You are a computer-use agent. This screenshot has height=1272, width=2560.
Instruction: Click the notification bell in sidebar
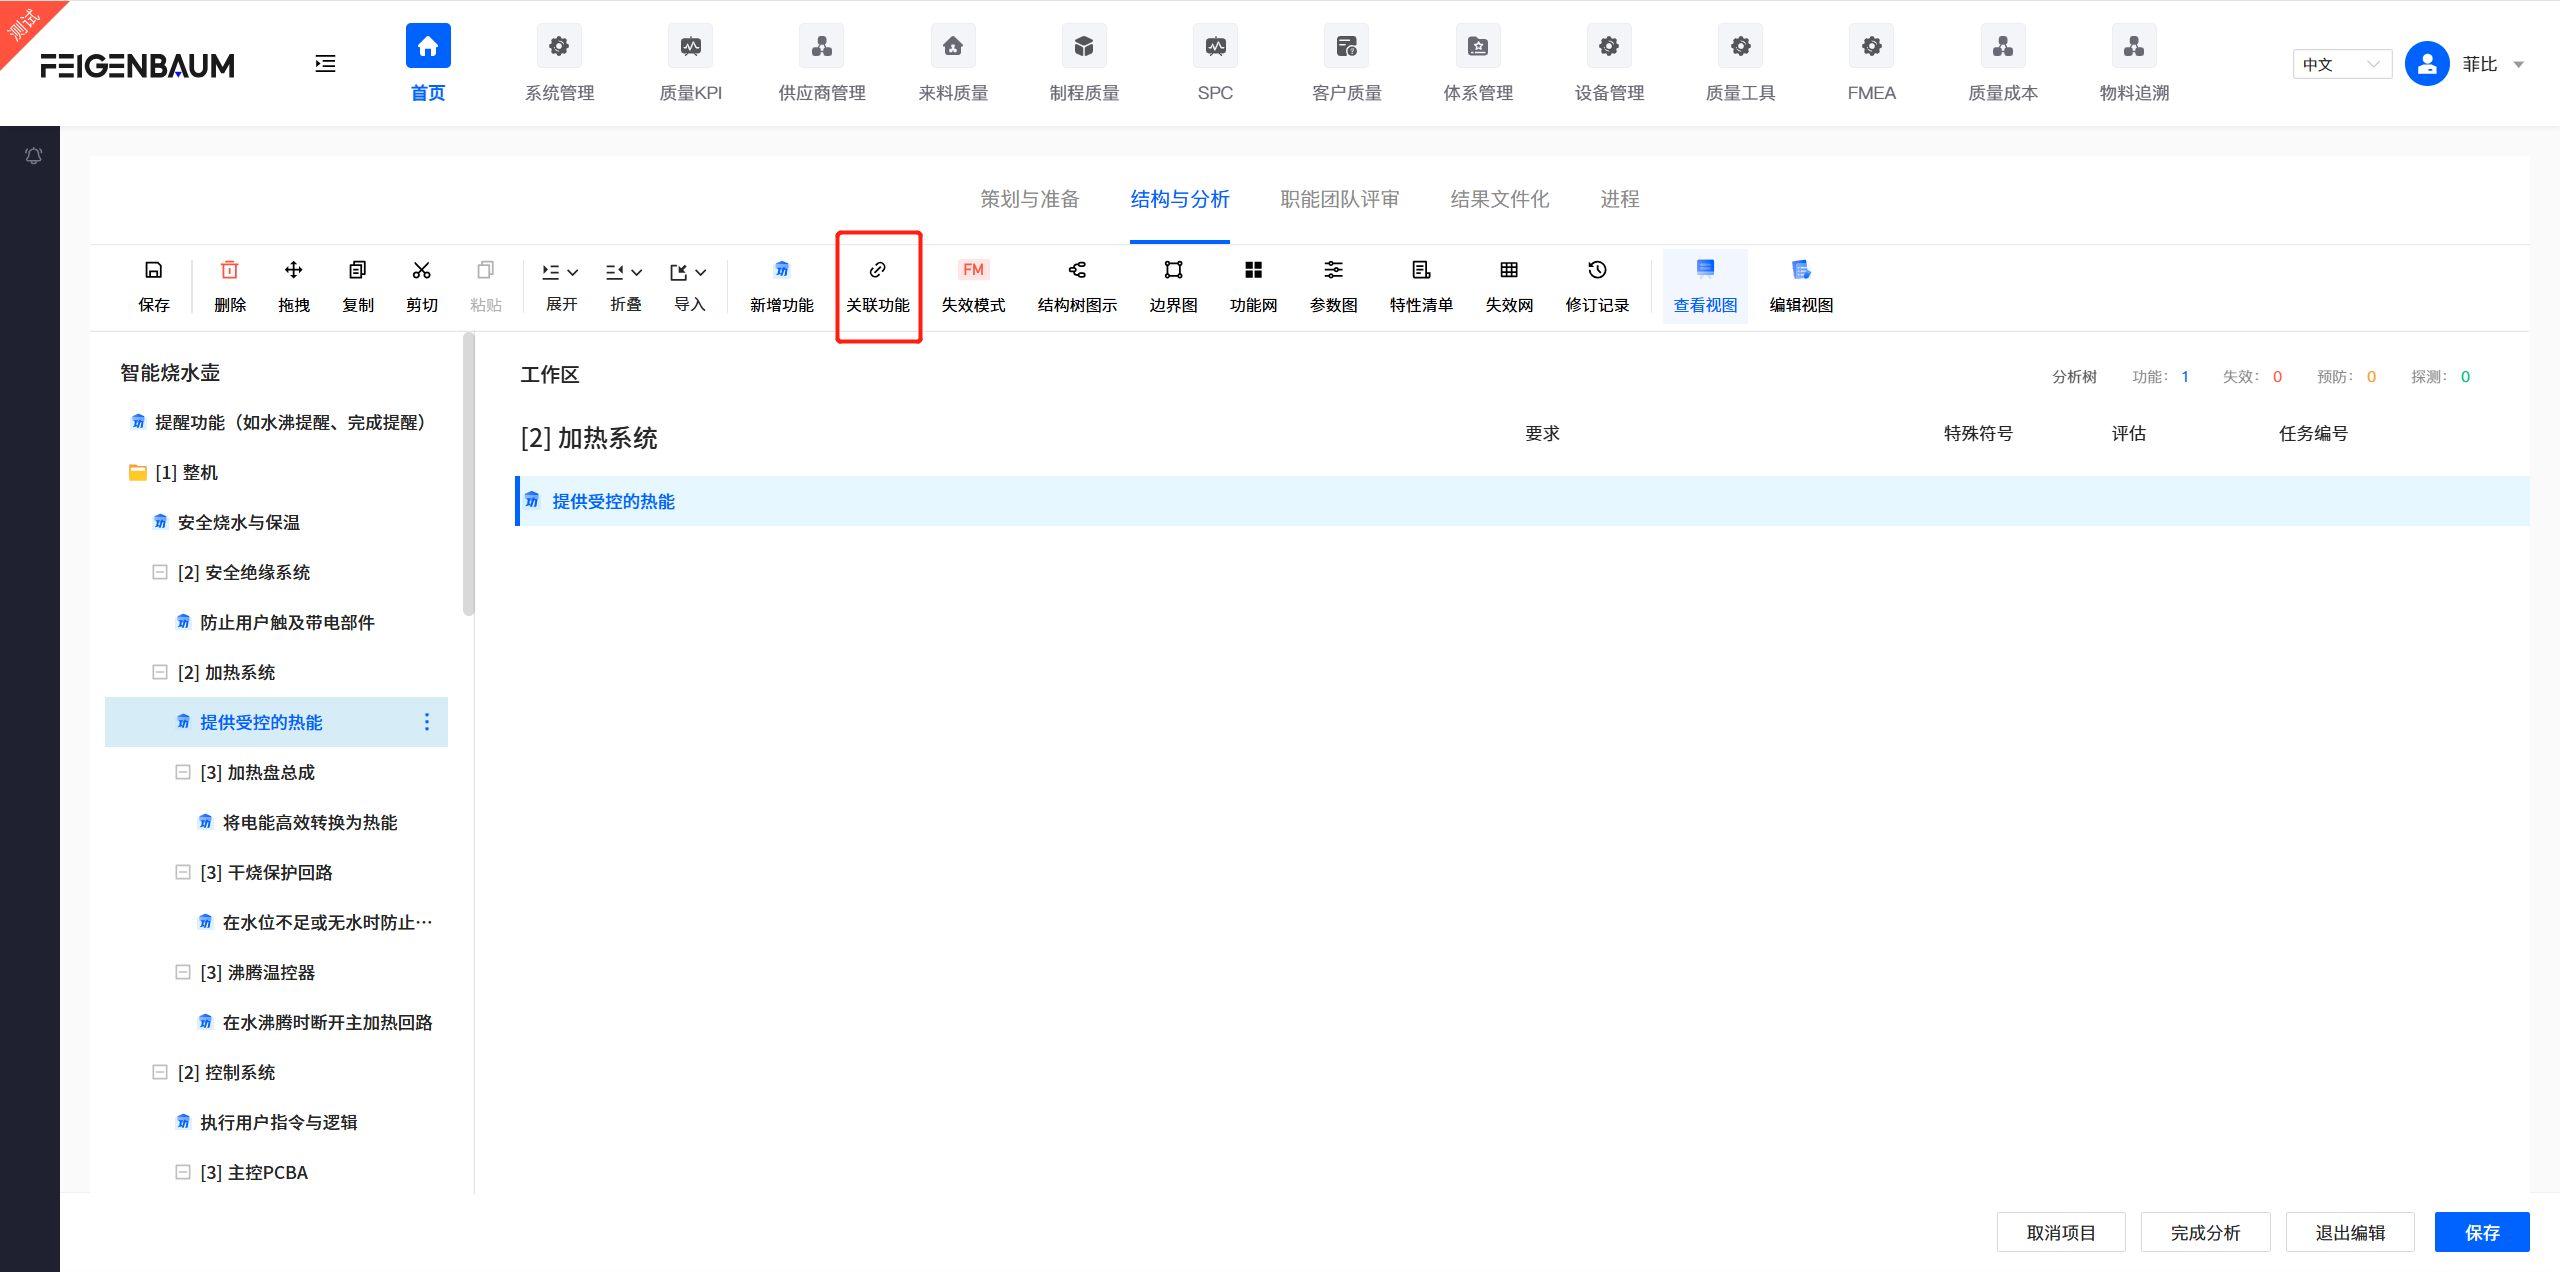pos(33,155)
